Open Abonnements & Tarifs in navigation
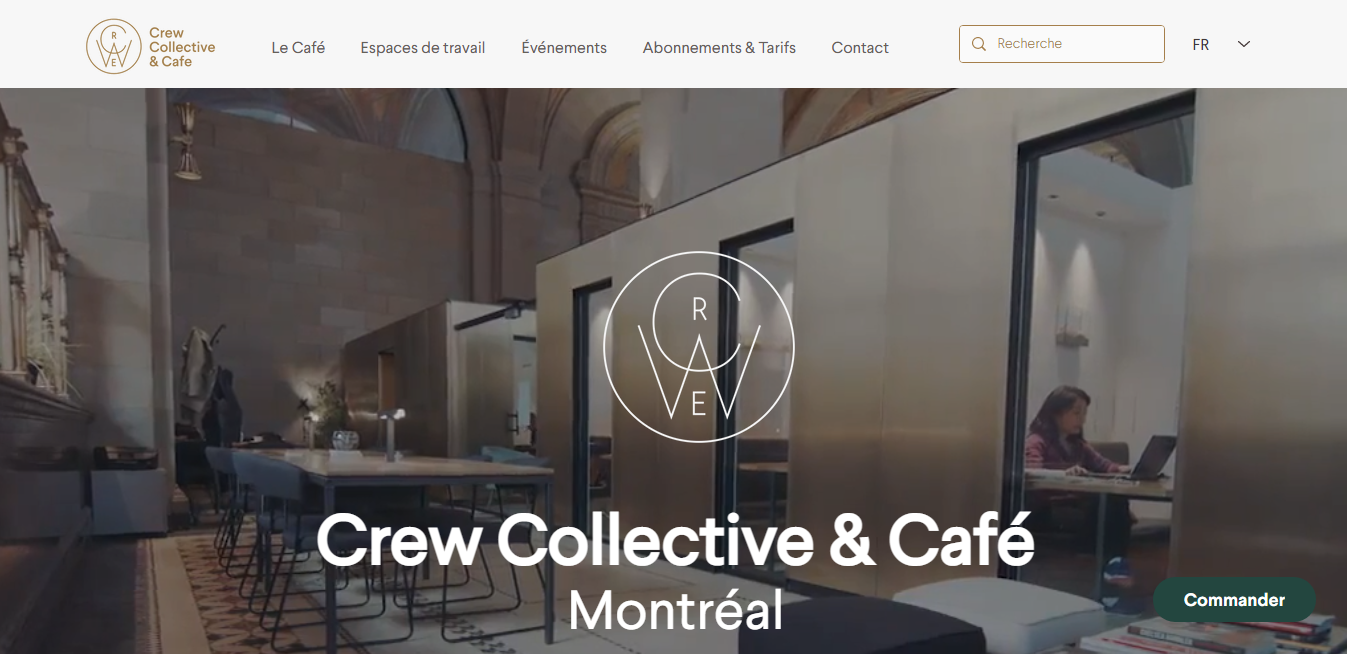Screen dimensions: 1347x654 coord(719,47)
